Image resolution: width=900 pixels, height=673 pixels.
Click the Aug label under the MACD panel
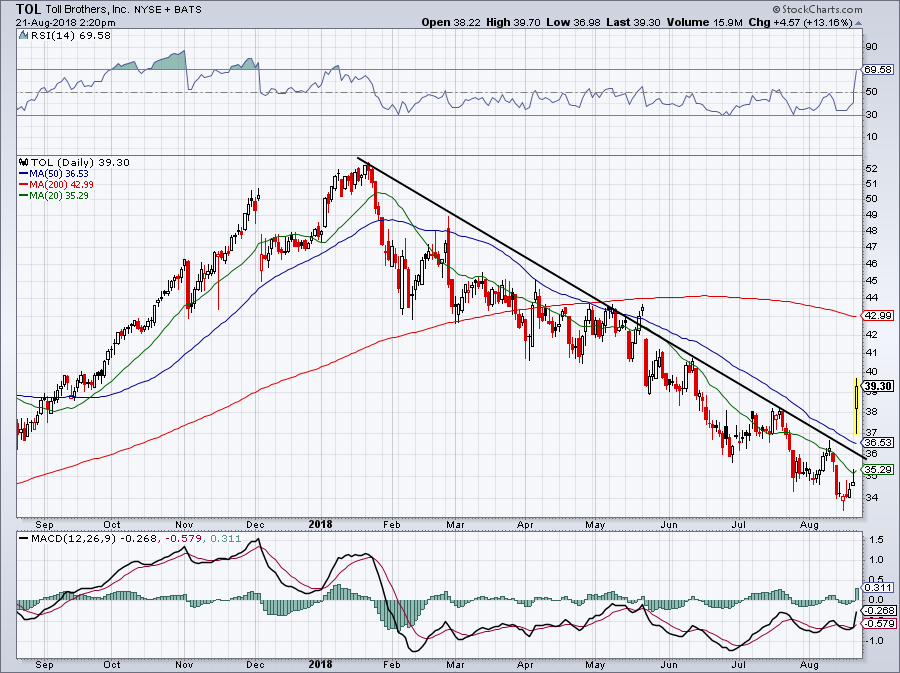pos(809,664)
